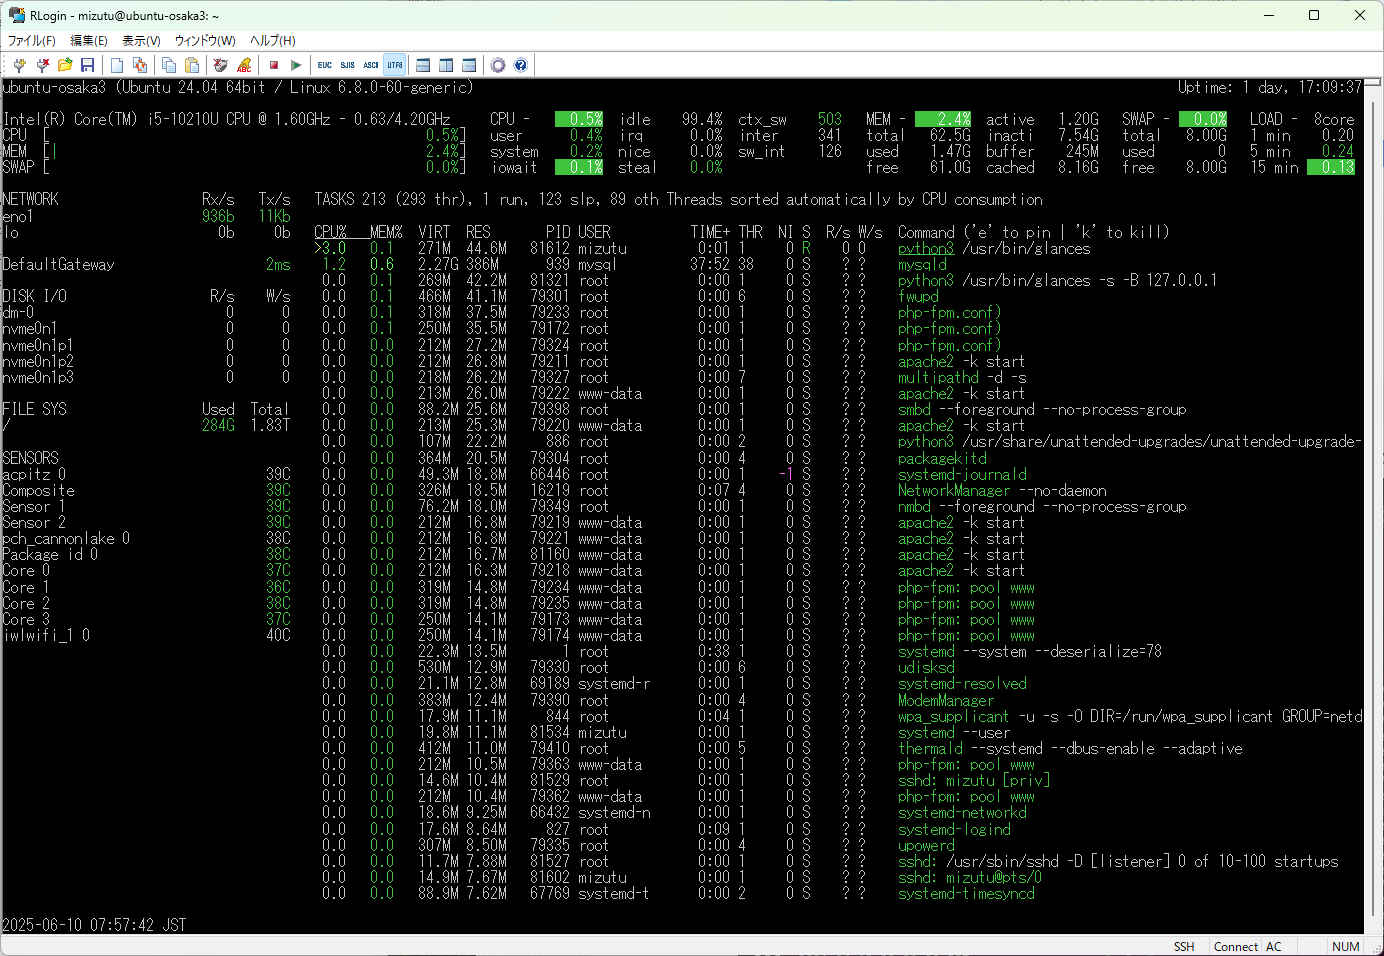This screenshot has width=1384, height=956.
Task: Open the 編集(E) menu
Action: [88, 40]
